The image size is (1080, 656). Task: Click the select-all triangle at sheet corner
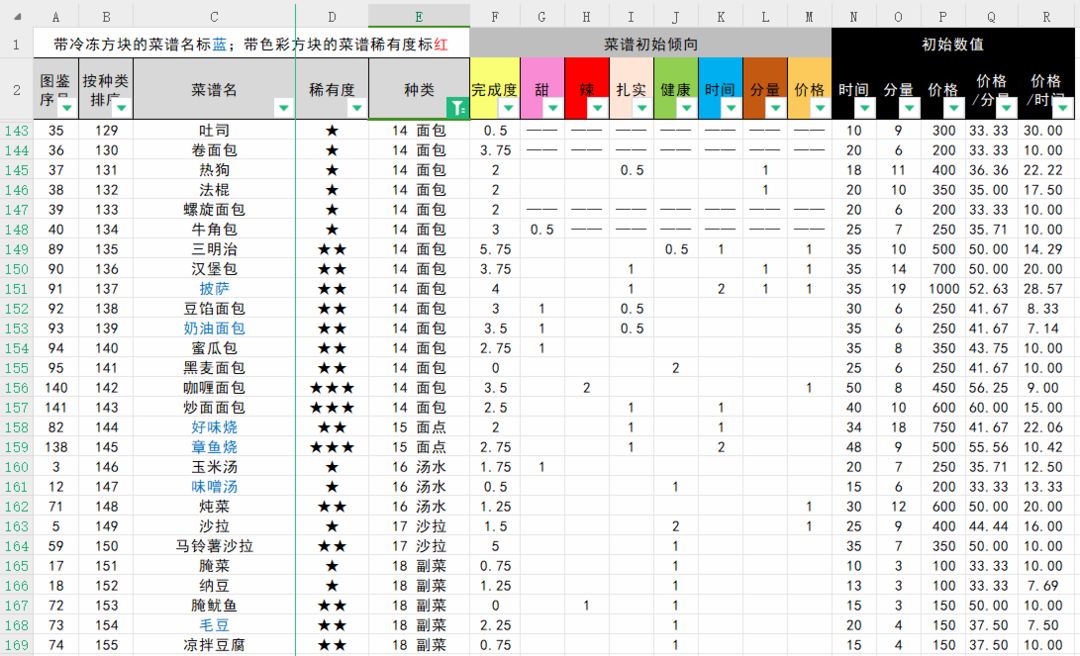pyautogui.click(x=18, y=17)
